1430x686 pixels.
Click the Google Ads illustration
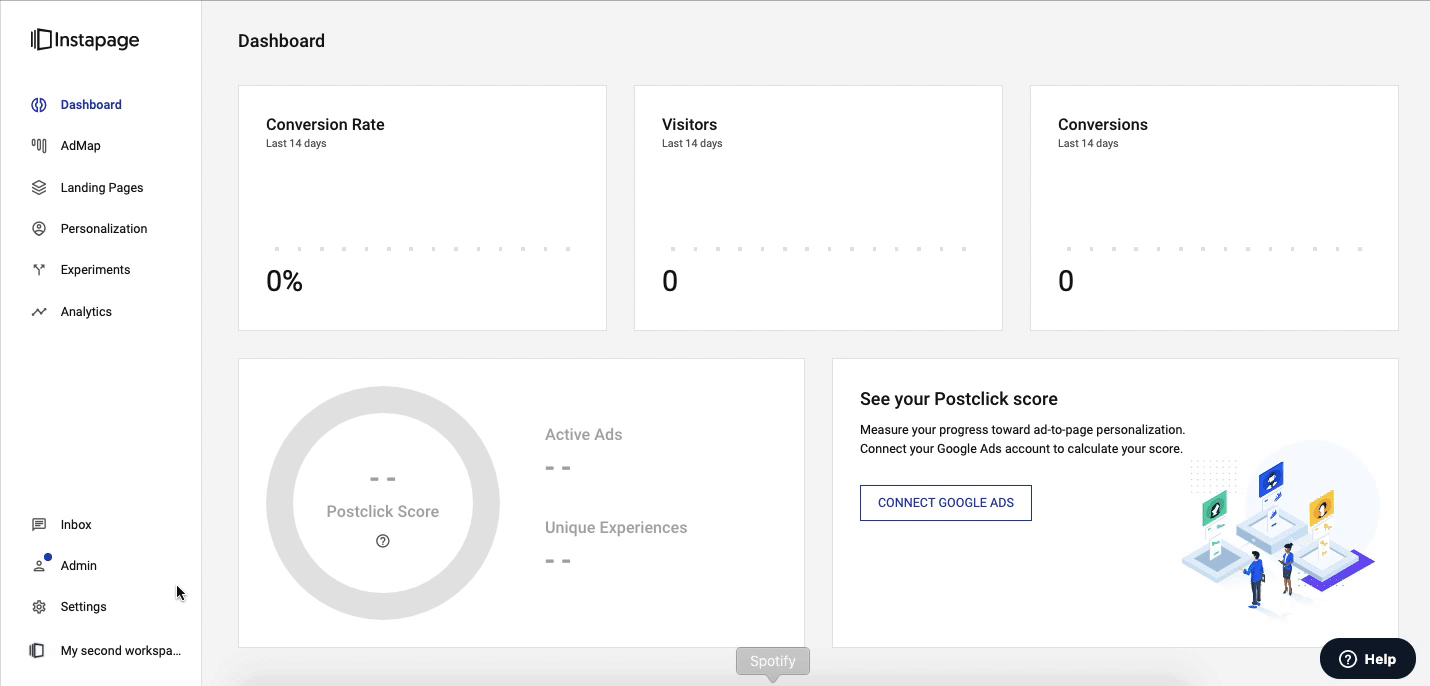point(1280,529)
